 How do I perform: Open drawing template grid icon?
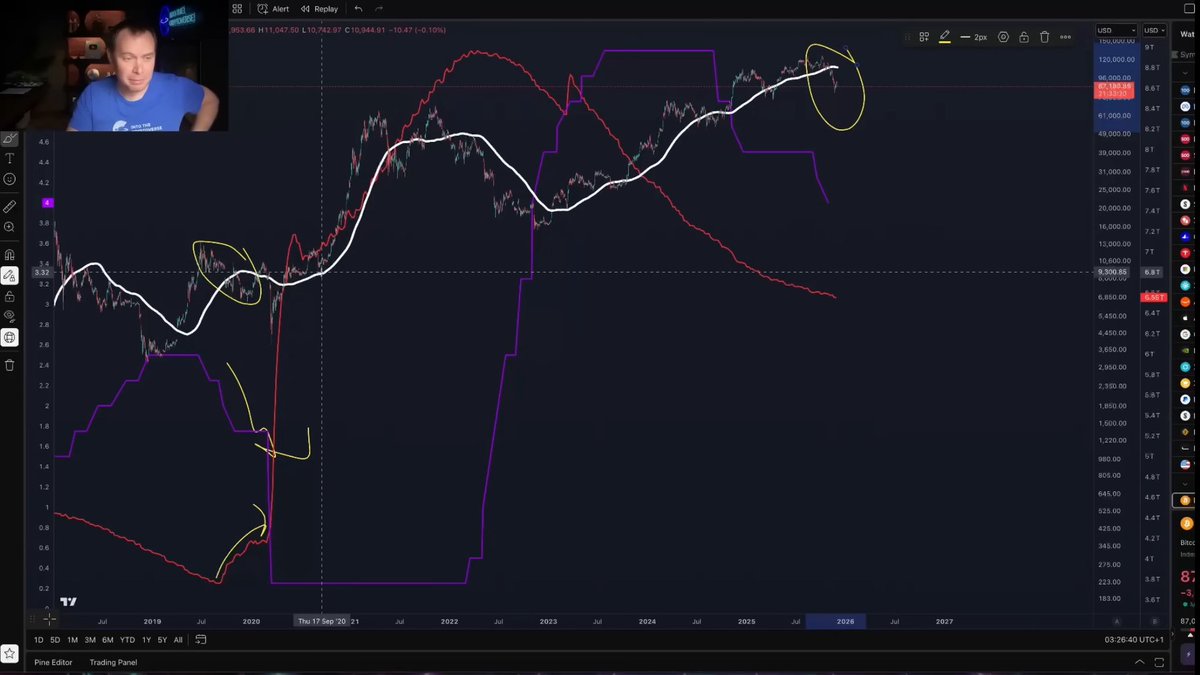tap(924, 37)
